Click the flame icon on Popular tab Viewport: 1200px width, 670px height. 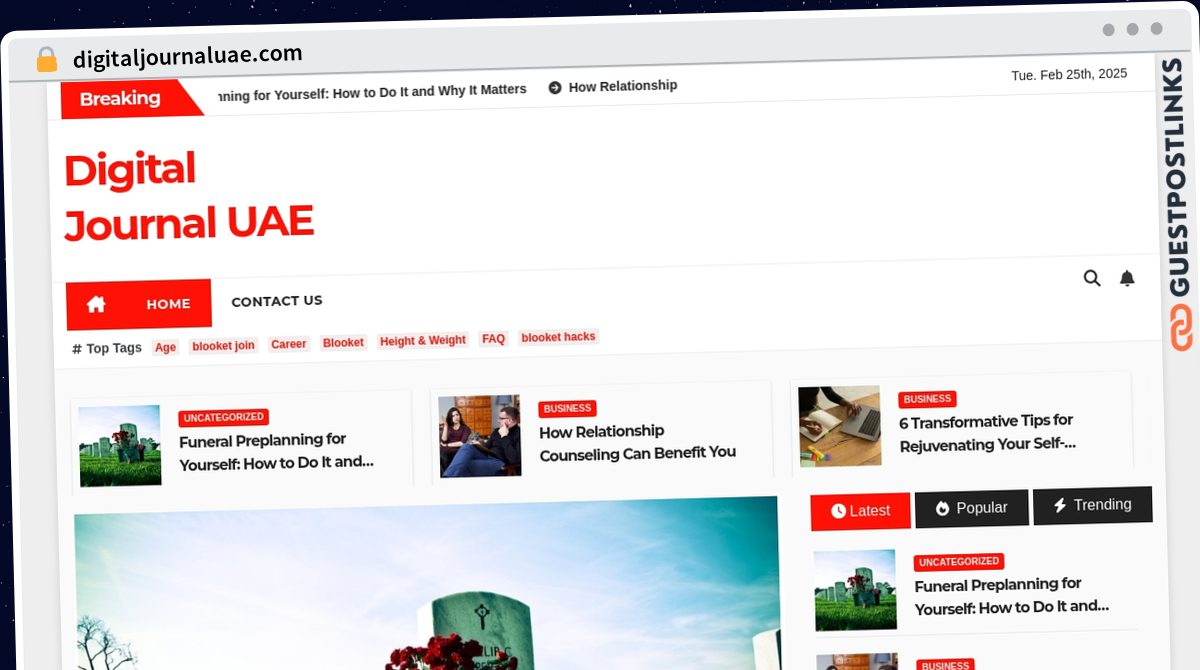pyautogui.click(x=942, y=508)
